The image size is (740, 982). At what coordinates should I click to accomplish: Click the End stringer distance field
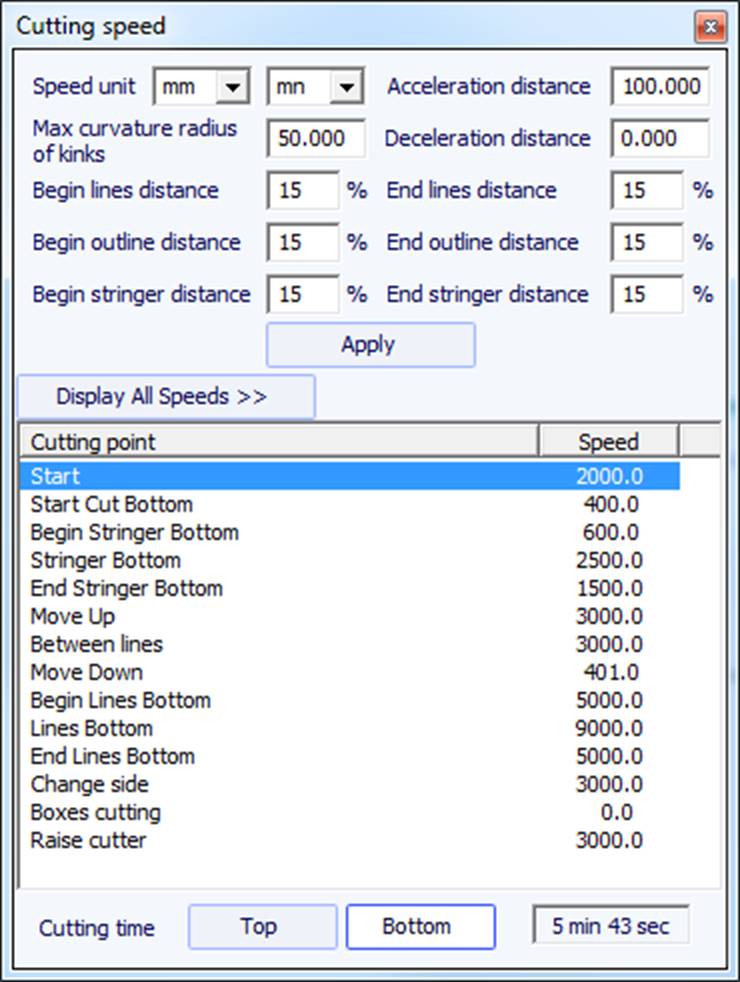point(647,294)
